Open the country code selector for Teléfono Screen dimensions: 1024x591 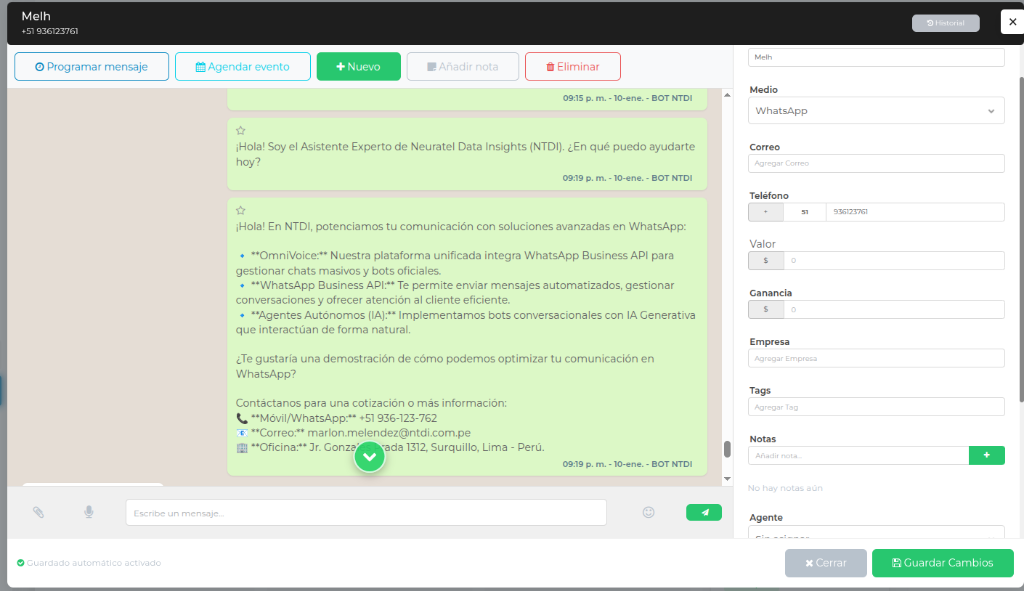click(x=765, y=211)
